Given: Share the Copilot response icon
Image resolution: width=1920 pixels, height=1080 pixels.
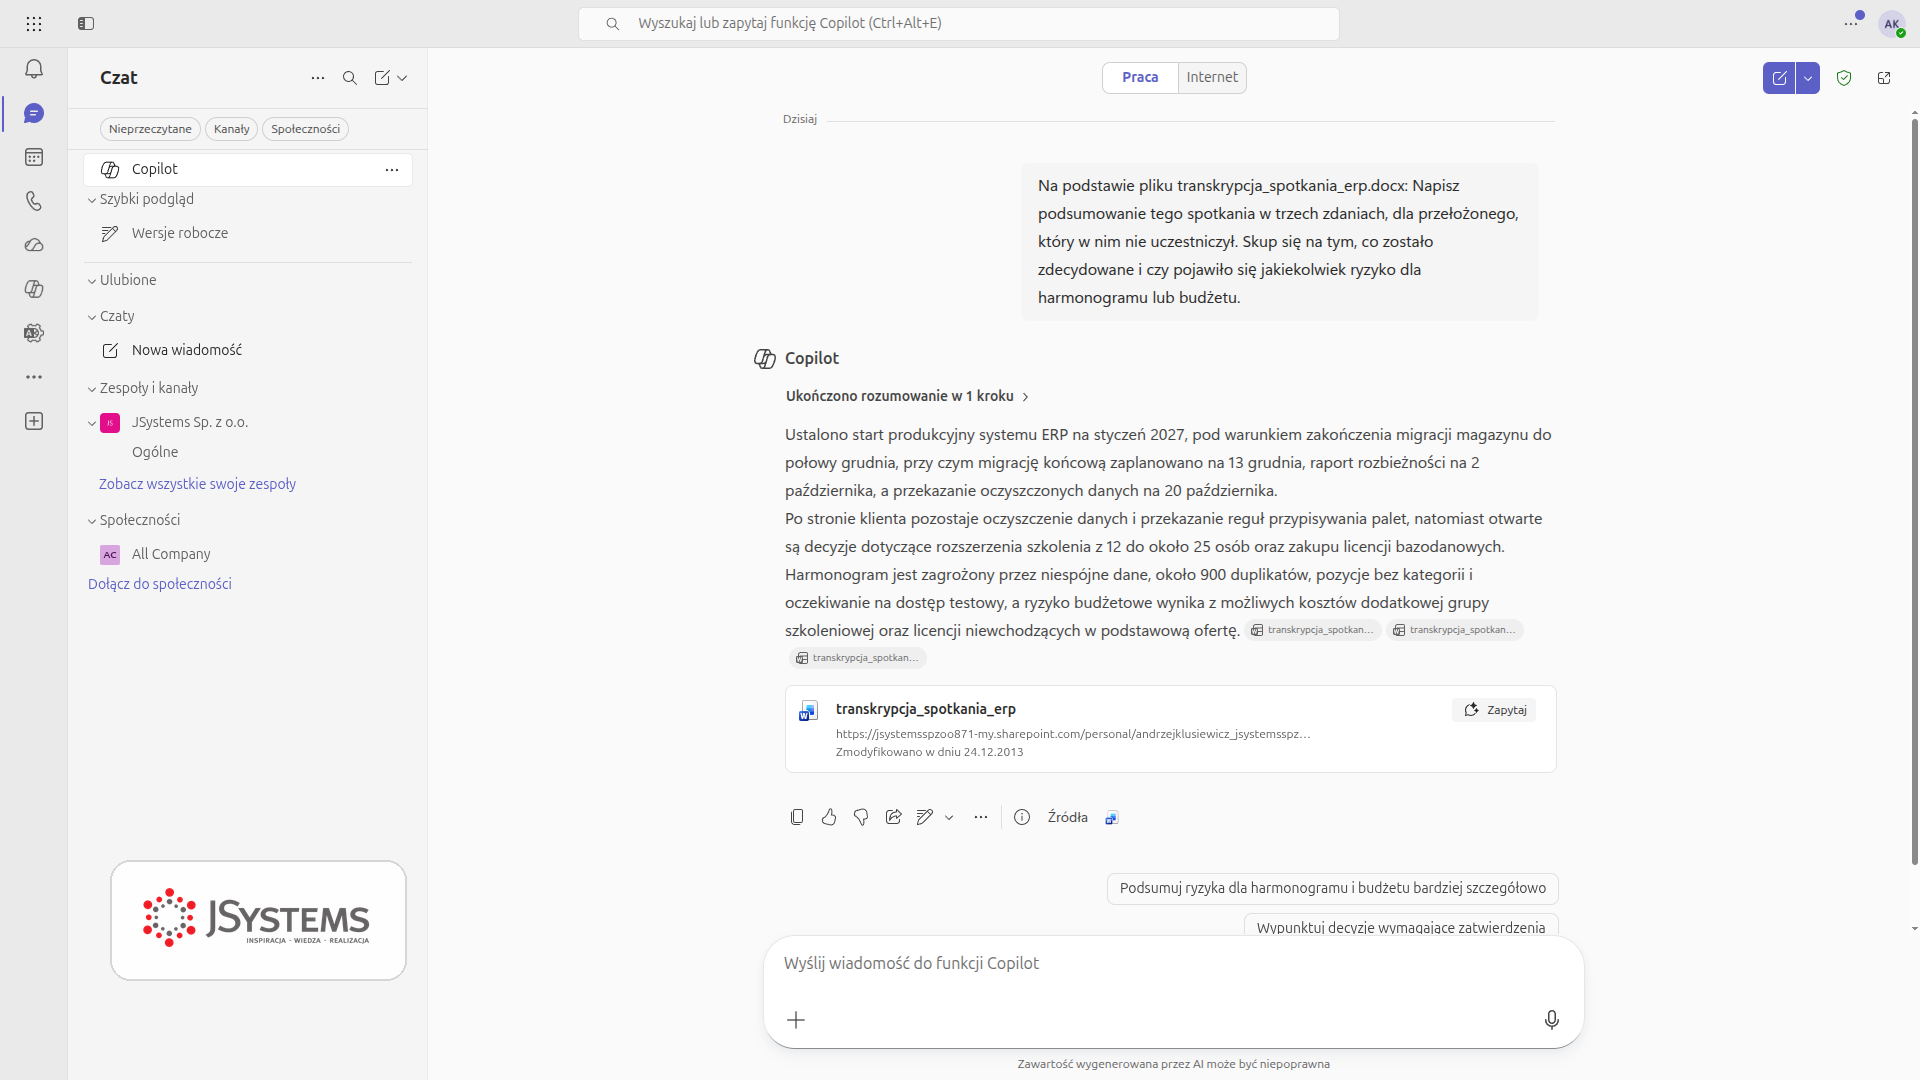Looking at the screenshot, I should [x=893, y=817].
